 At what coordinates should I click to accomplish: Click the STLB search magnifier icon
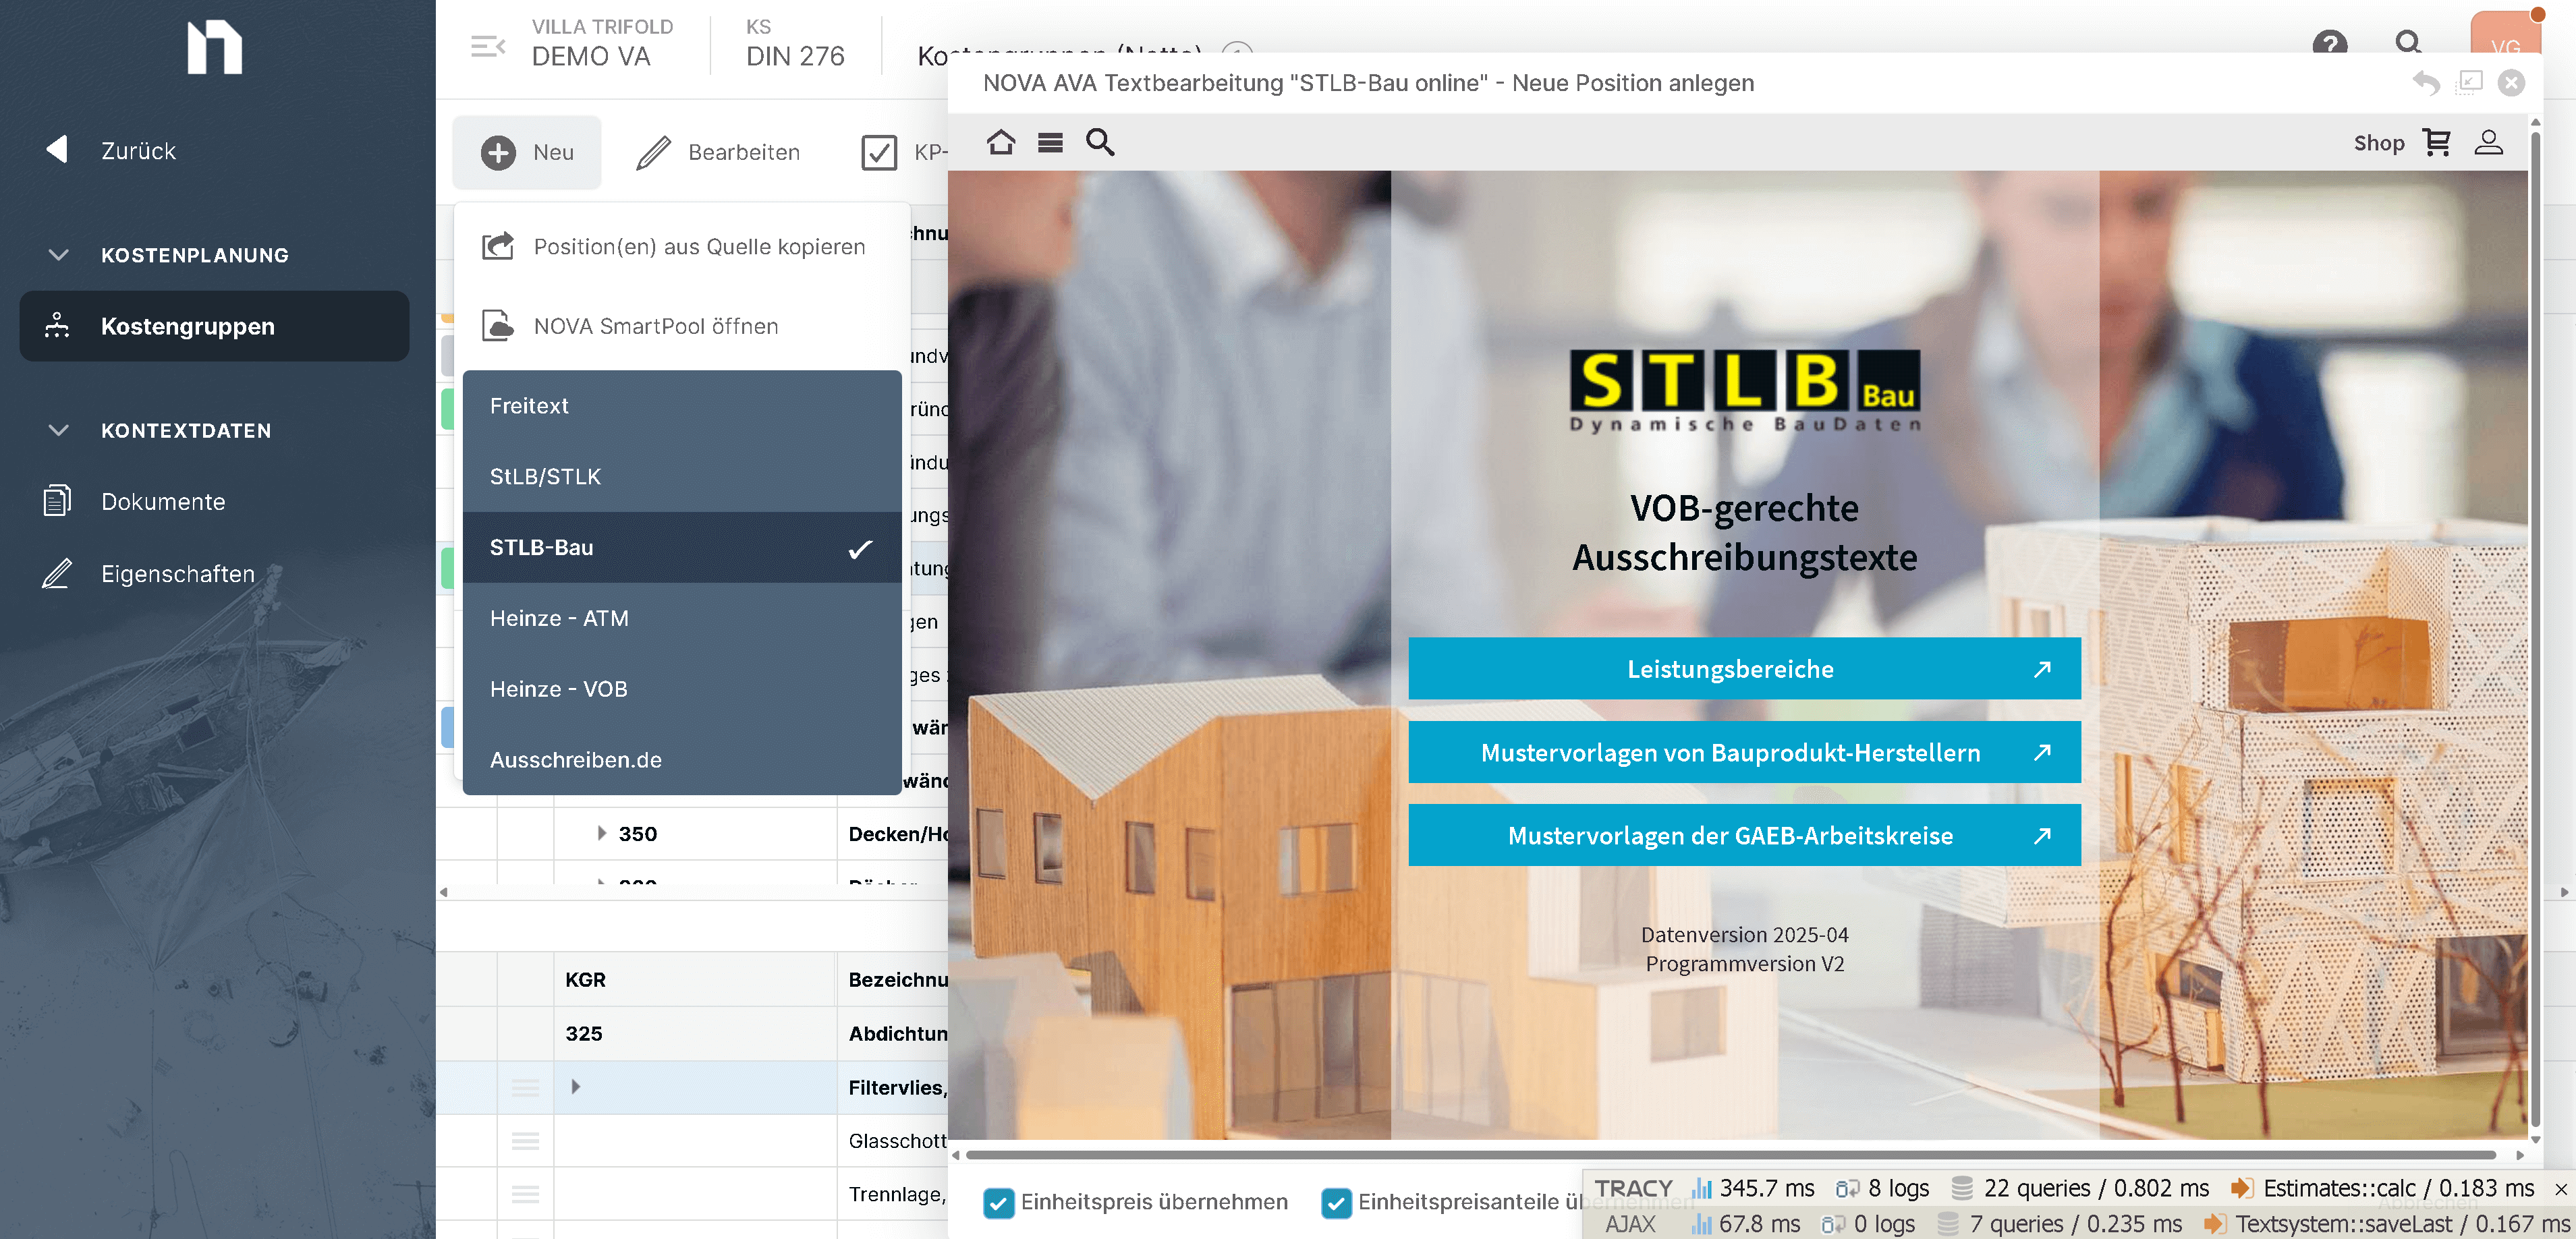(1100, 142)
